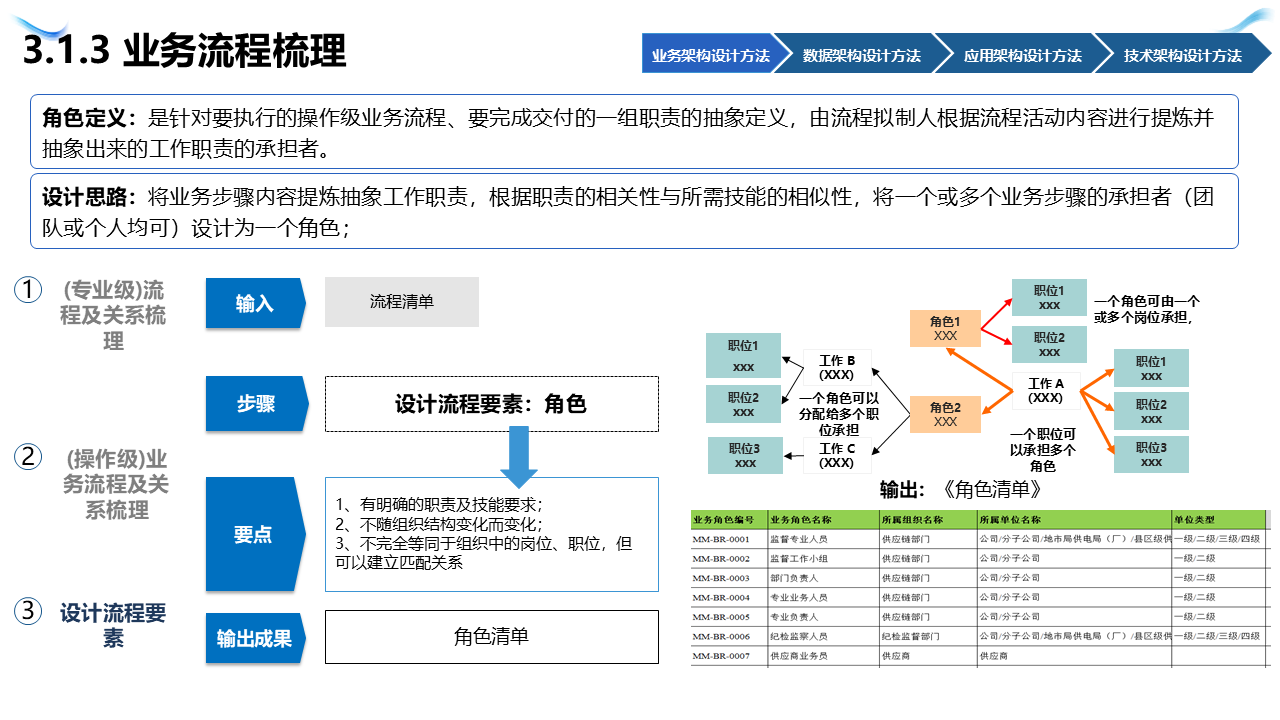
Task: Click 职位1 box connected to 角色1
Action: (1049, 297)
